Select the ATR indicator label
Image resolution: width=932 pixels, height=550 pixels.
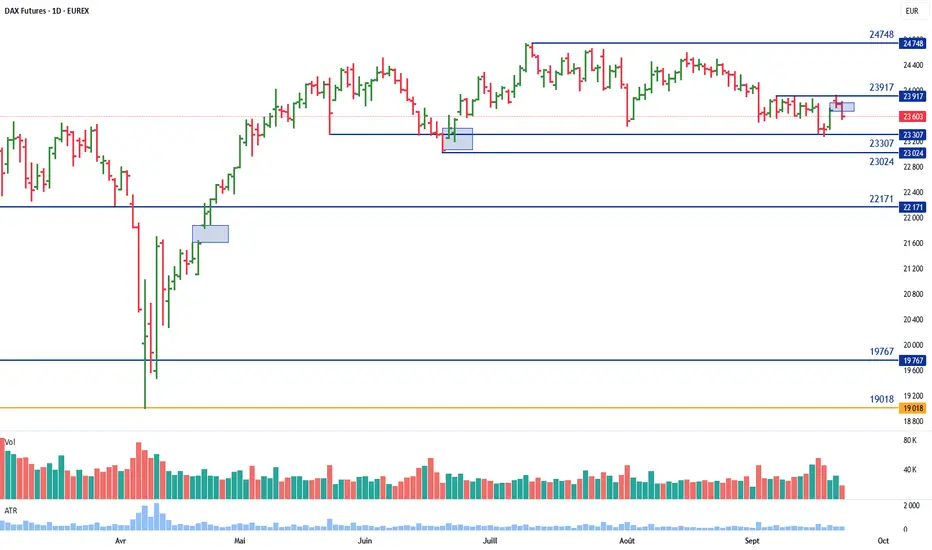(11, 509)
